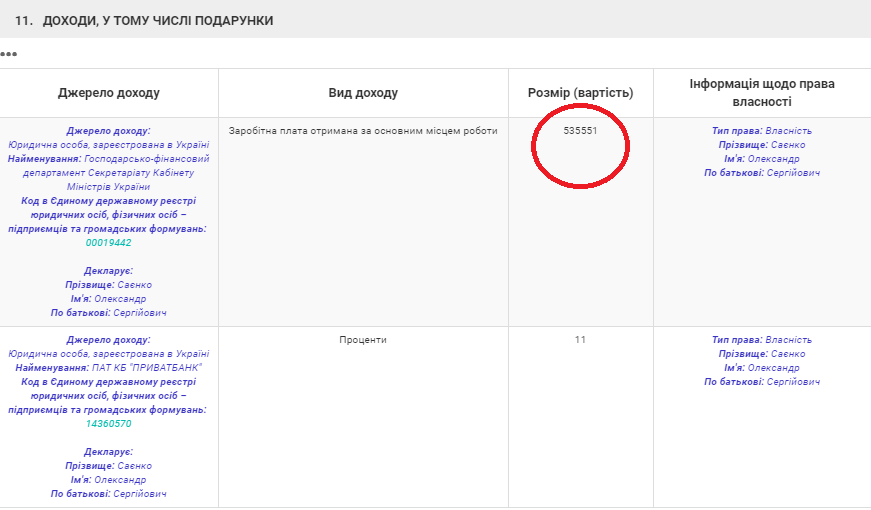871x510 pixels.
Task: Select the 'Проценти' income type cell
Action: click(x=363, y=340)
